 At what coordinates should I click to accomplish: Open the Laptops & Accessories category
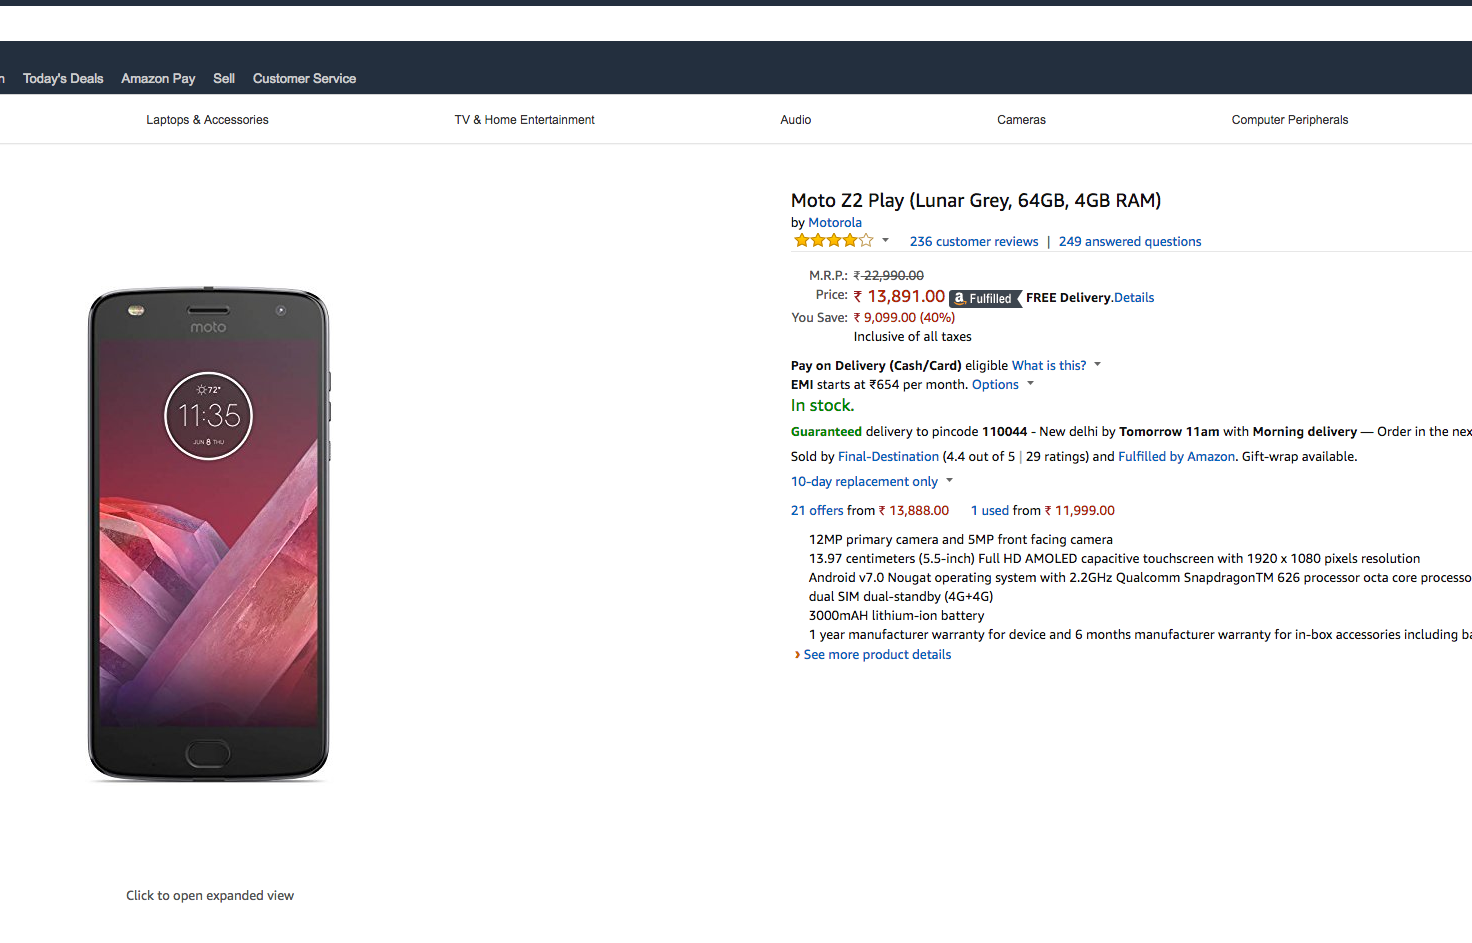tap(207, 120)
